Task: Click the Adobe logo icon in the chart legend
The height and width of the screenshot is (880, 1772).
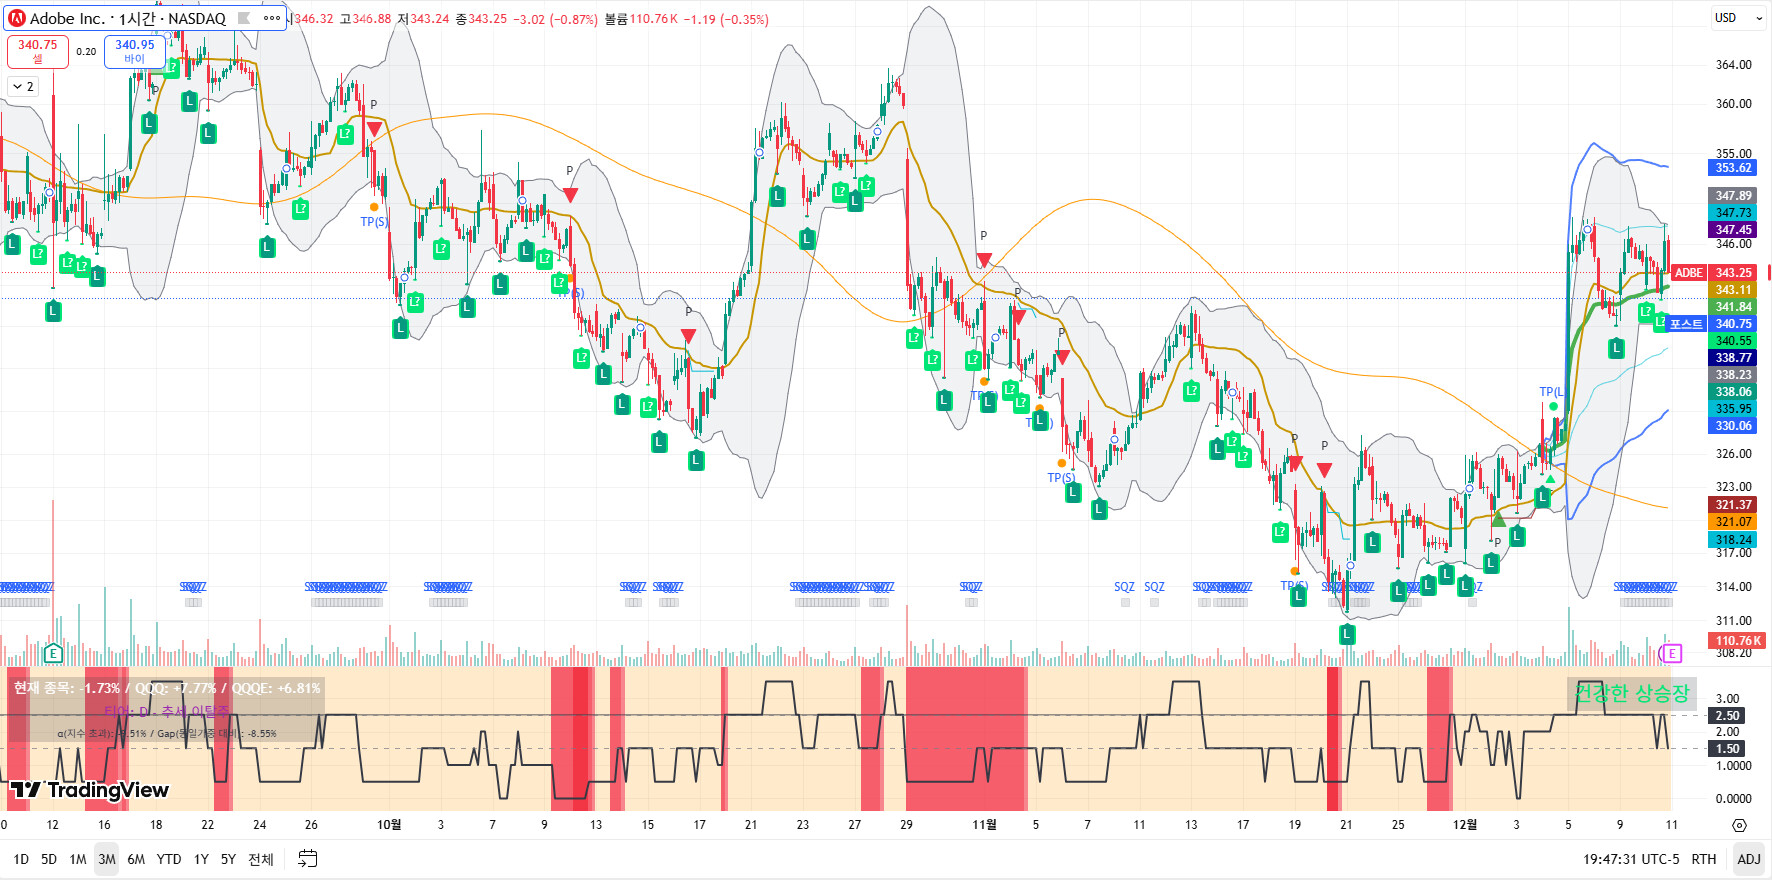Action: coord(17,18)
